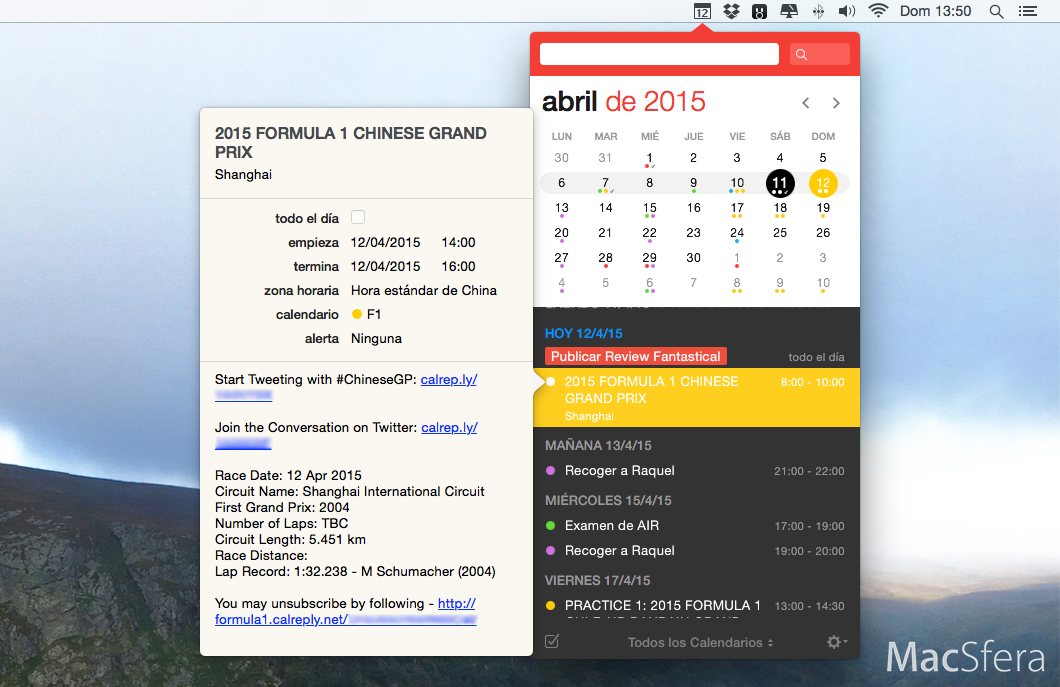This screenshot has height=687, width=1060.
Task: Click the red search button in Fantastical
Action: [x=819, y=54]
